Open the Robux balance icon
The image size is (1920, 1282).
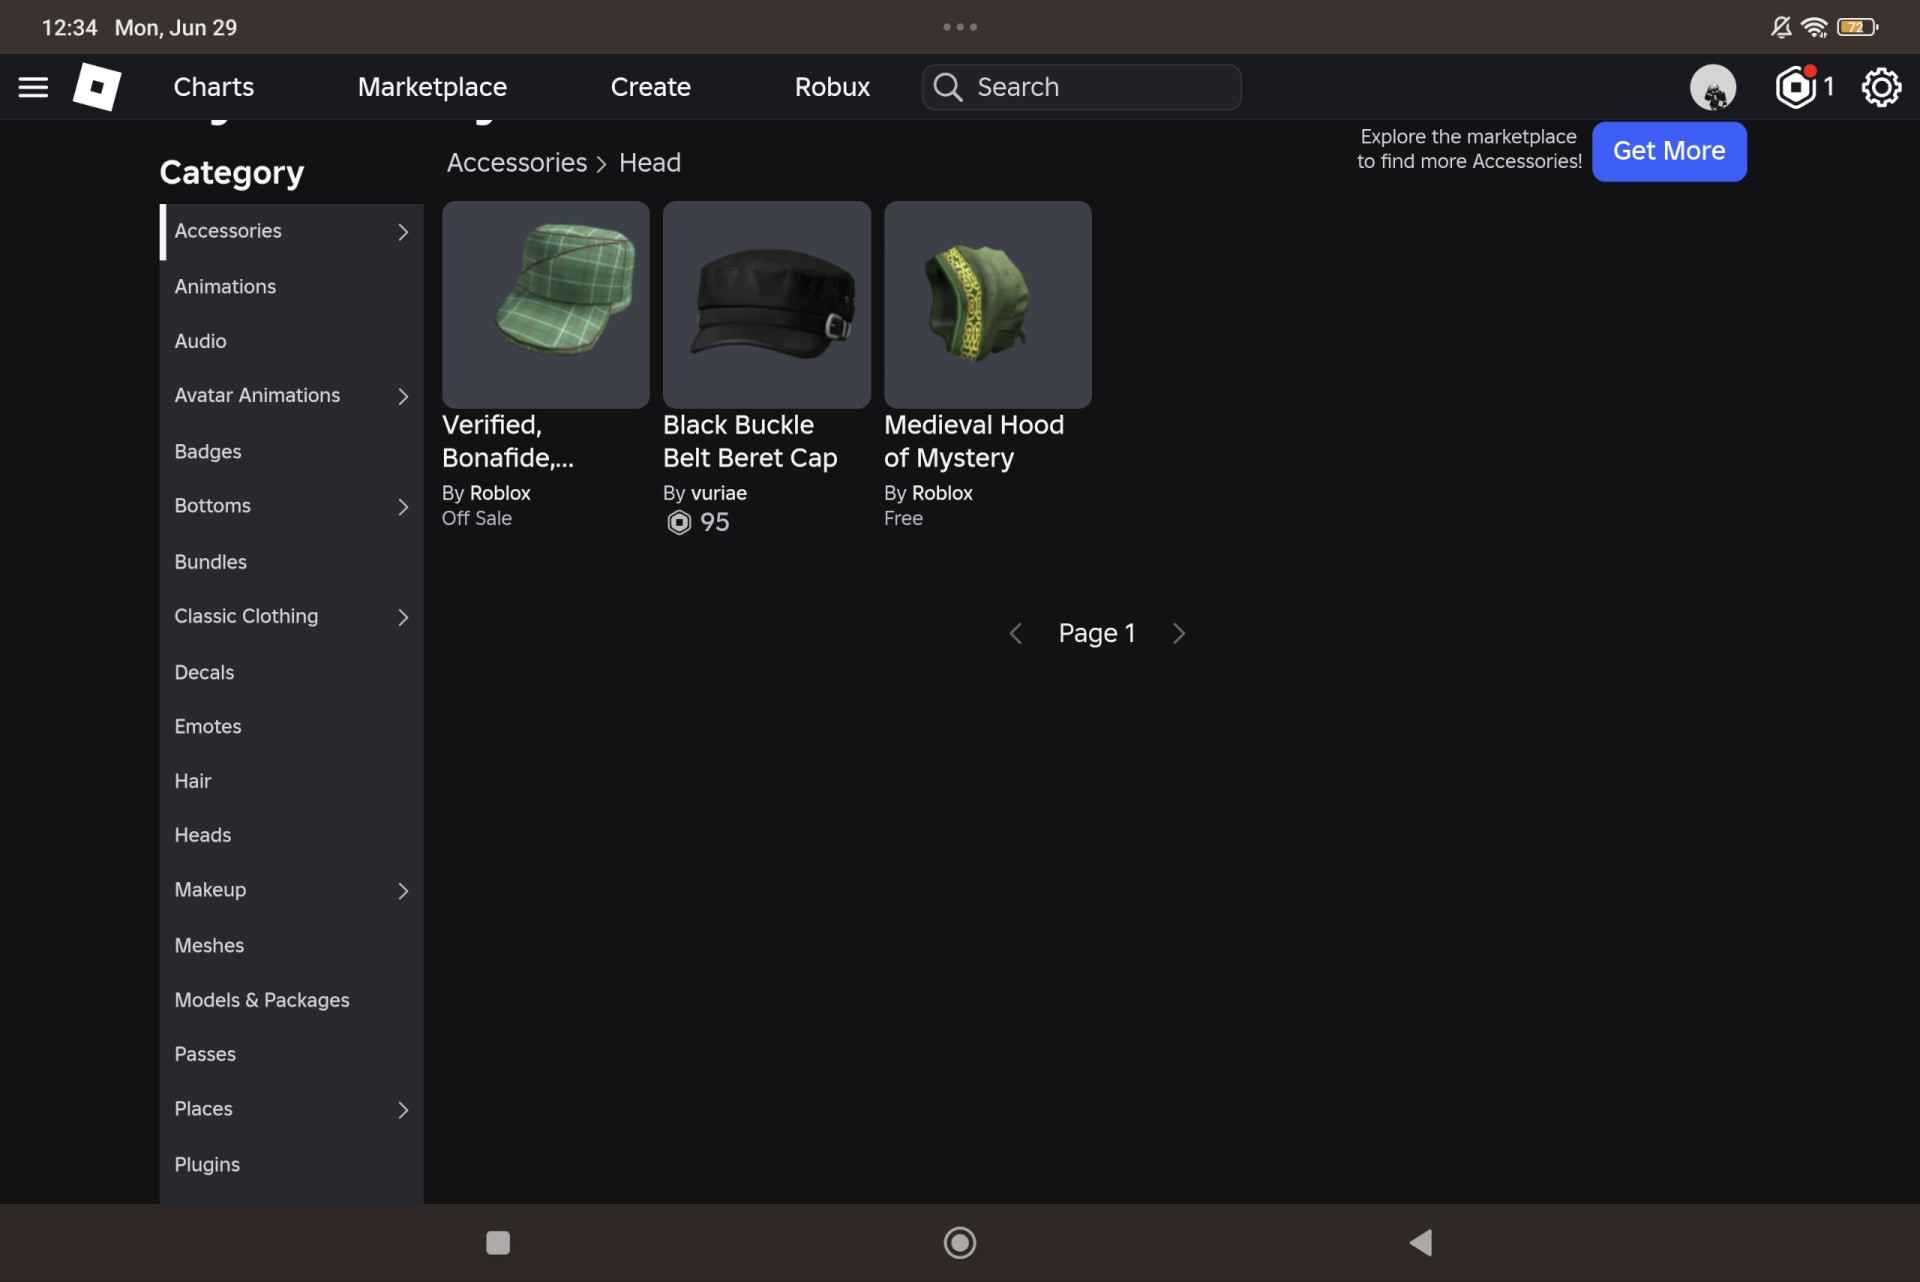point(1796,87)
